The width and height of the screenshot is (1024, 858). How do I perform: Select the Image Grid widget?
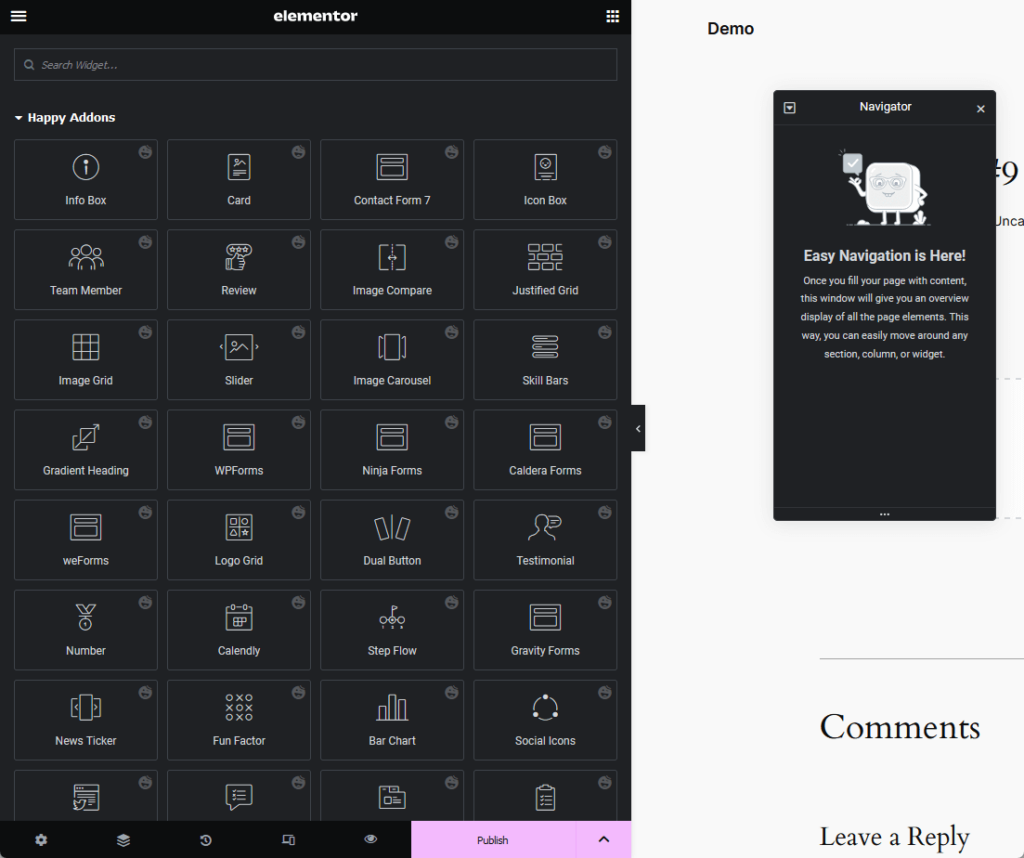pos(86,360)
